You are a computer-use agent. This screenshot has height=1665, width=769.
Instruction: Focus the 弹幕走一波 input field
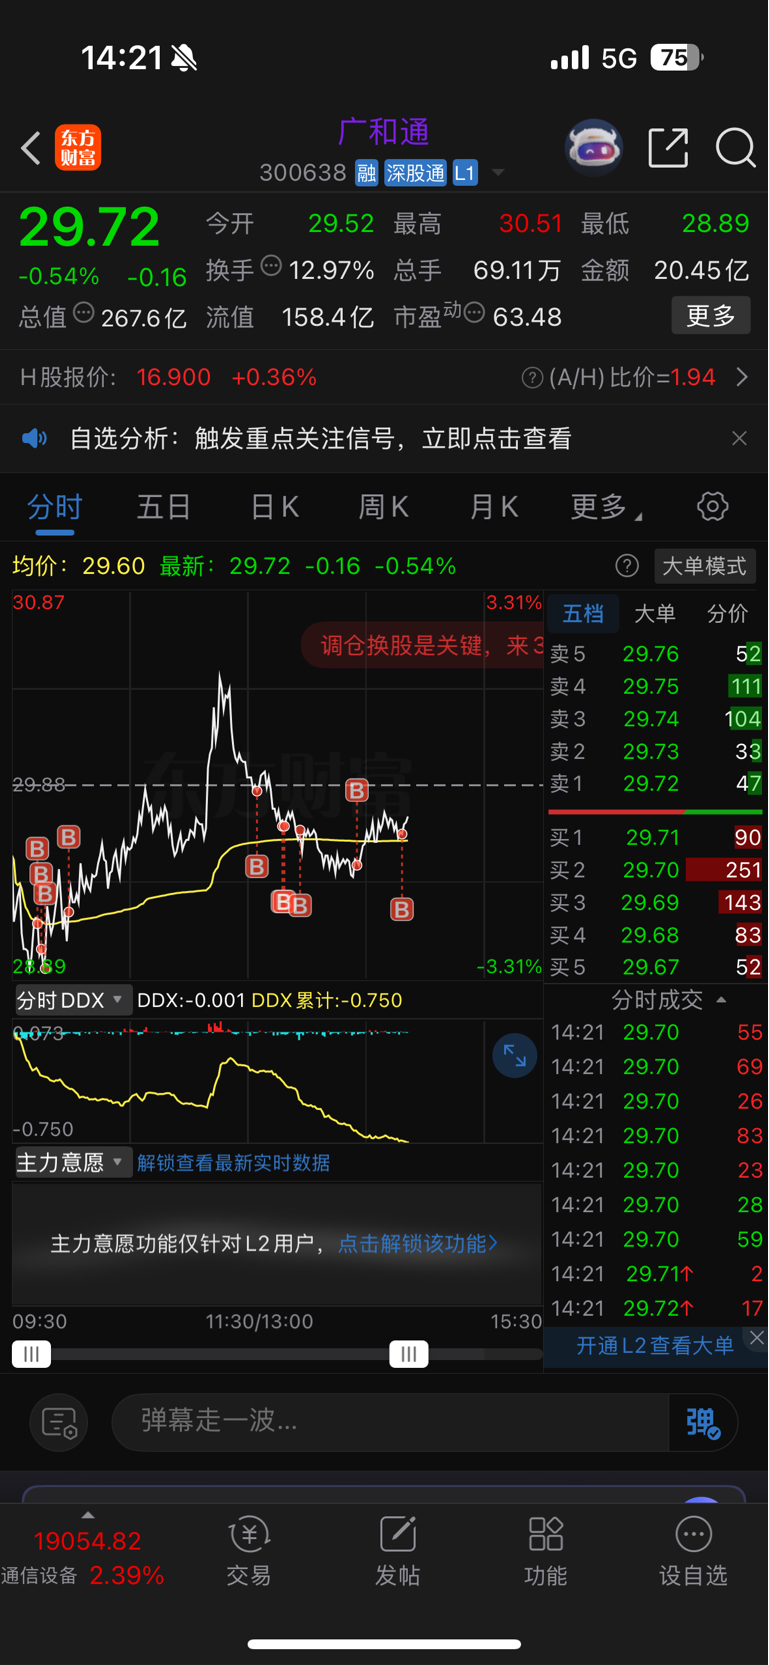390,1421
